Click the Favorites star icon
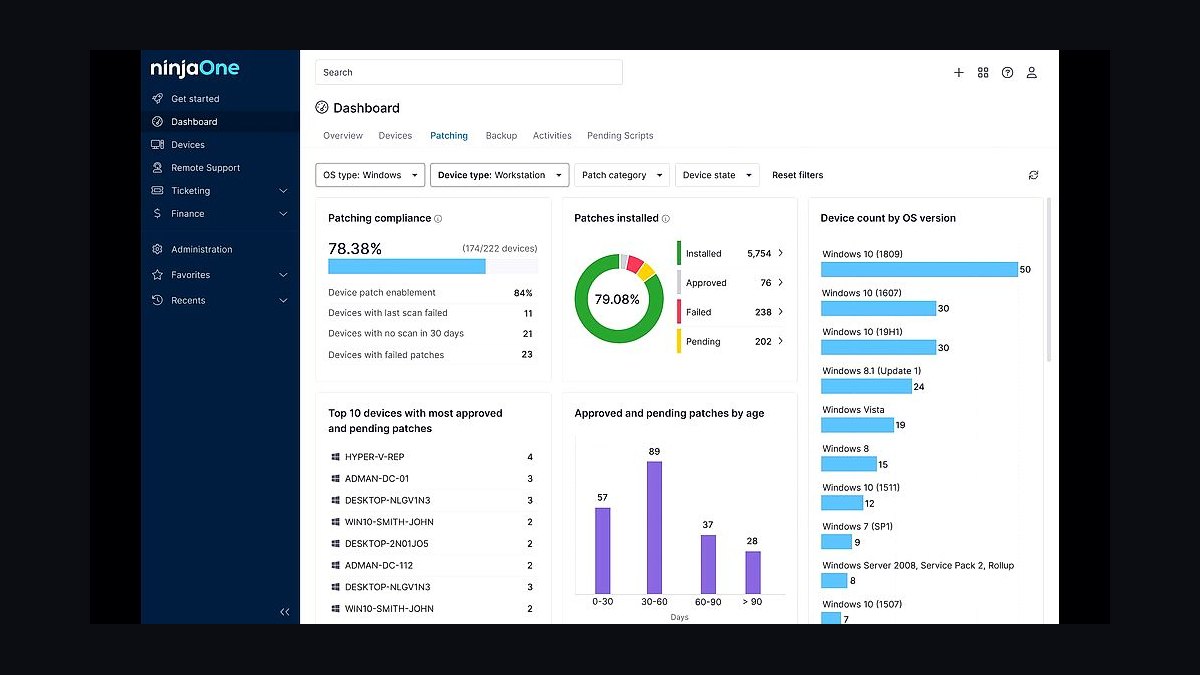The image size is (1200, 675). point(157,275)
